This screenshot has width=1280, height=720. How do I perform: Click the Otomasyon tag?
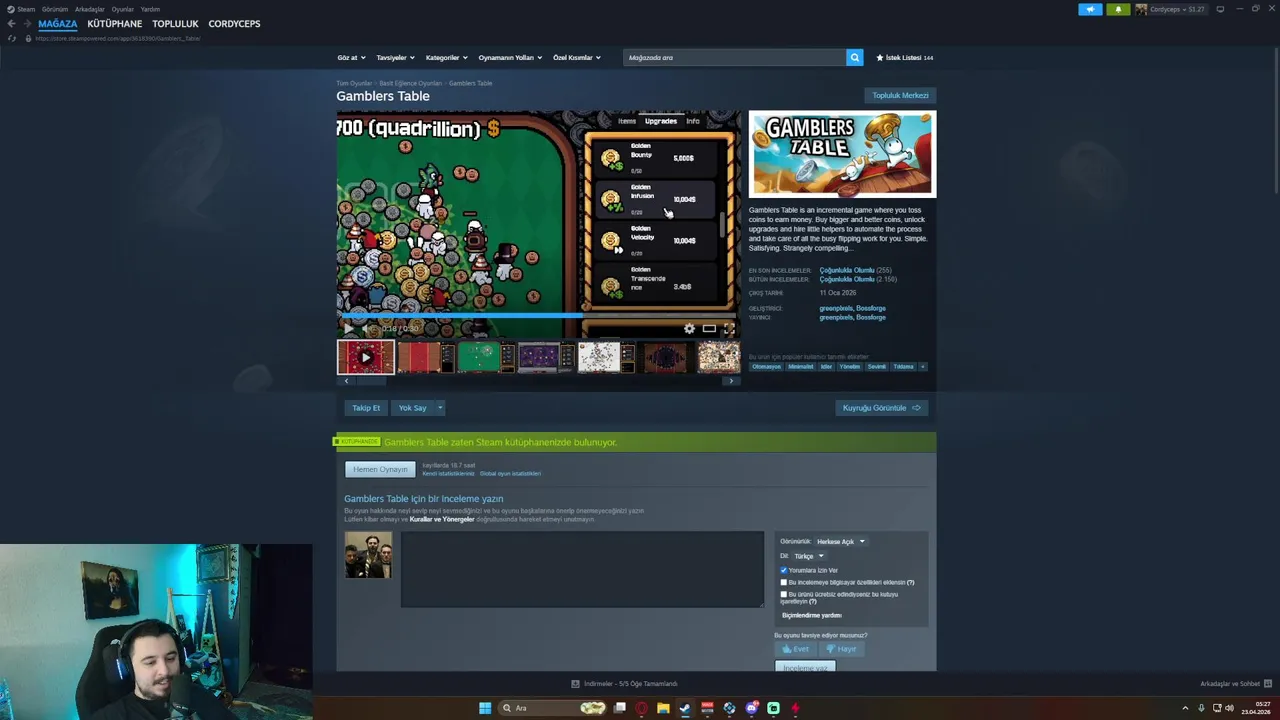766,366
